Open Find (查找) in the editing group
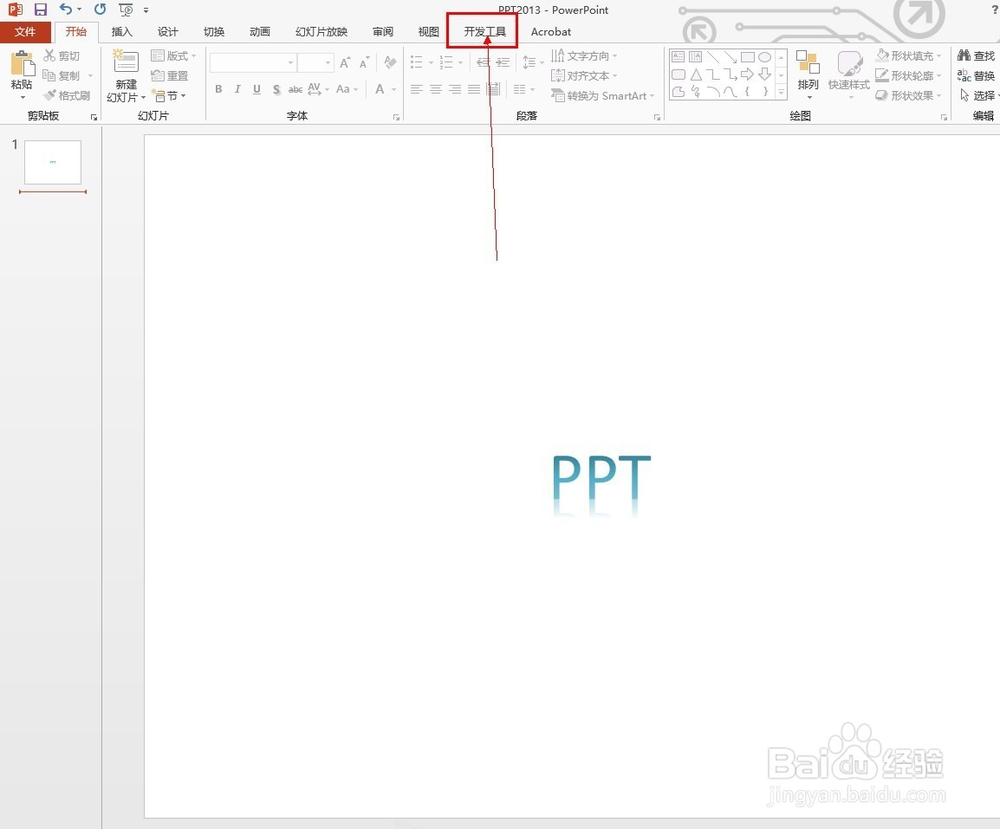 point(975,55)
